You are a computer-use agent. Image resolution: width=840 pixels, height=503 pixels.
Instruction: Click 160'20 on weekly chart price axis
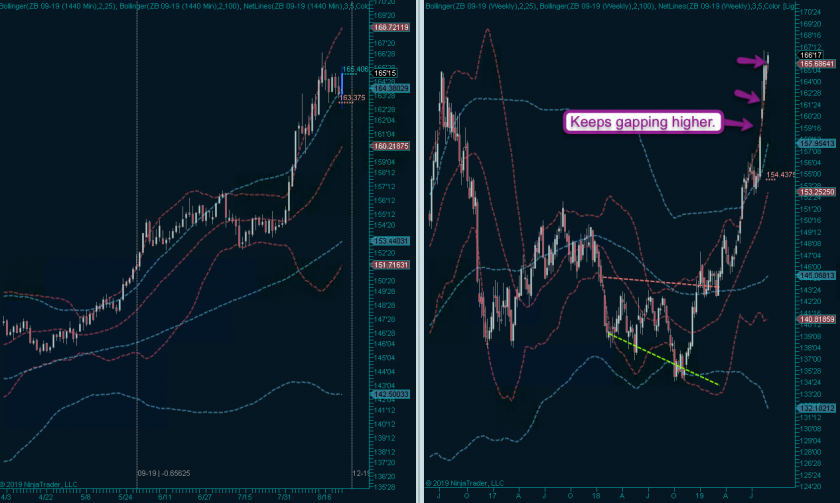tap(810, 116)
